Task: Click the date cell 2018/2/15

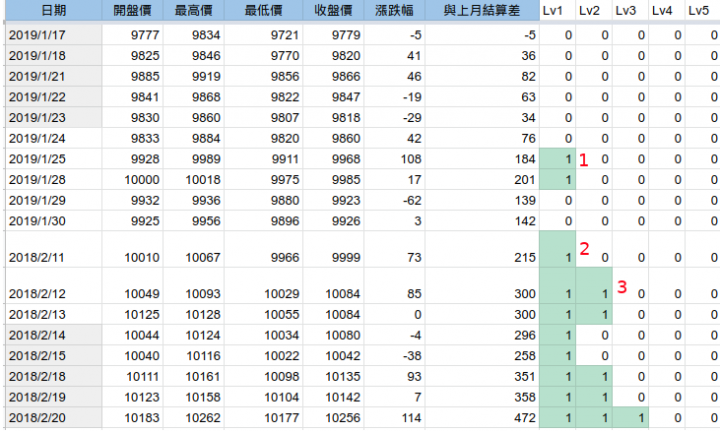Action: (x=53, y=356)
